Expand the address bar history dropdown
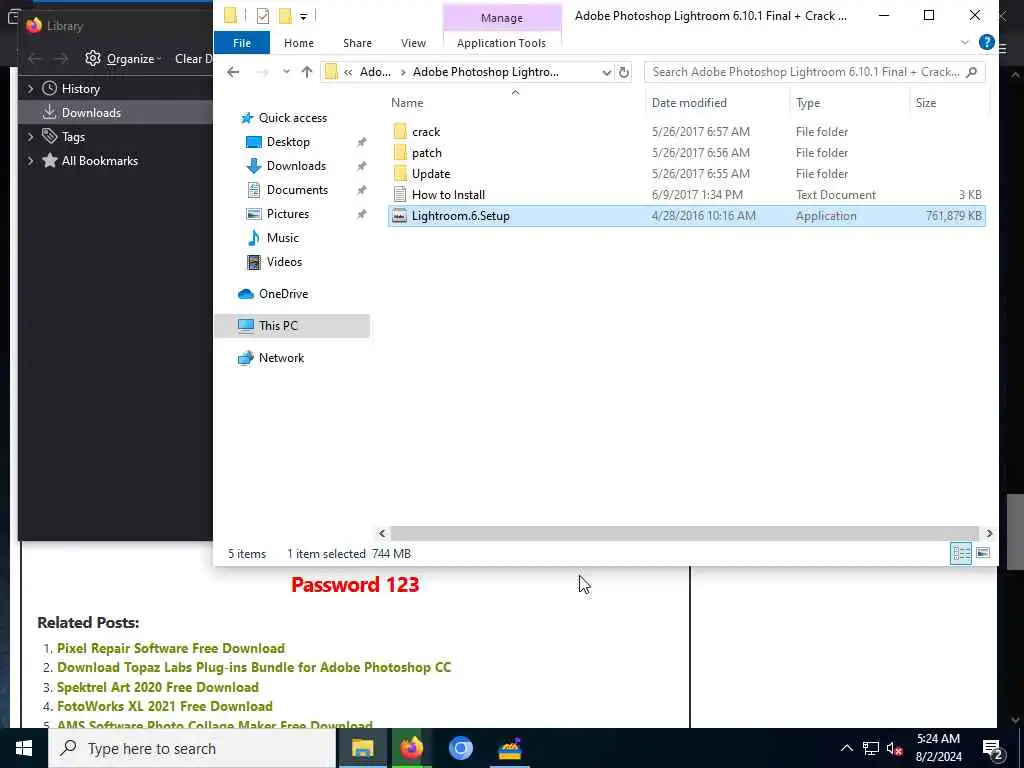This screenshot has width=1024, height=768. point(607,72)
